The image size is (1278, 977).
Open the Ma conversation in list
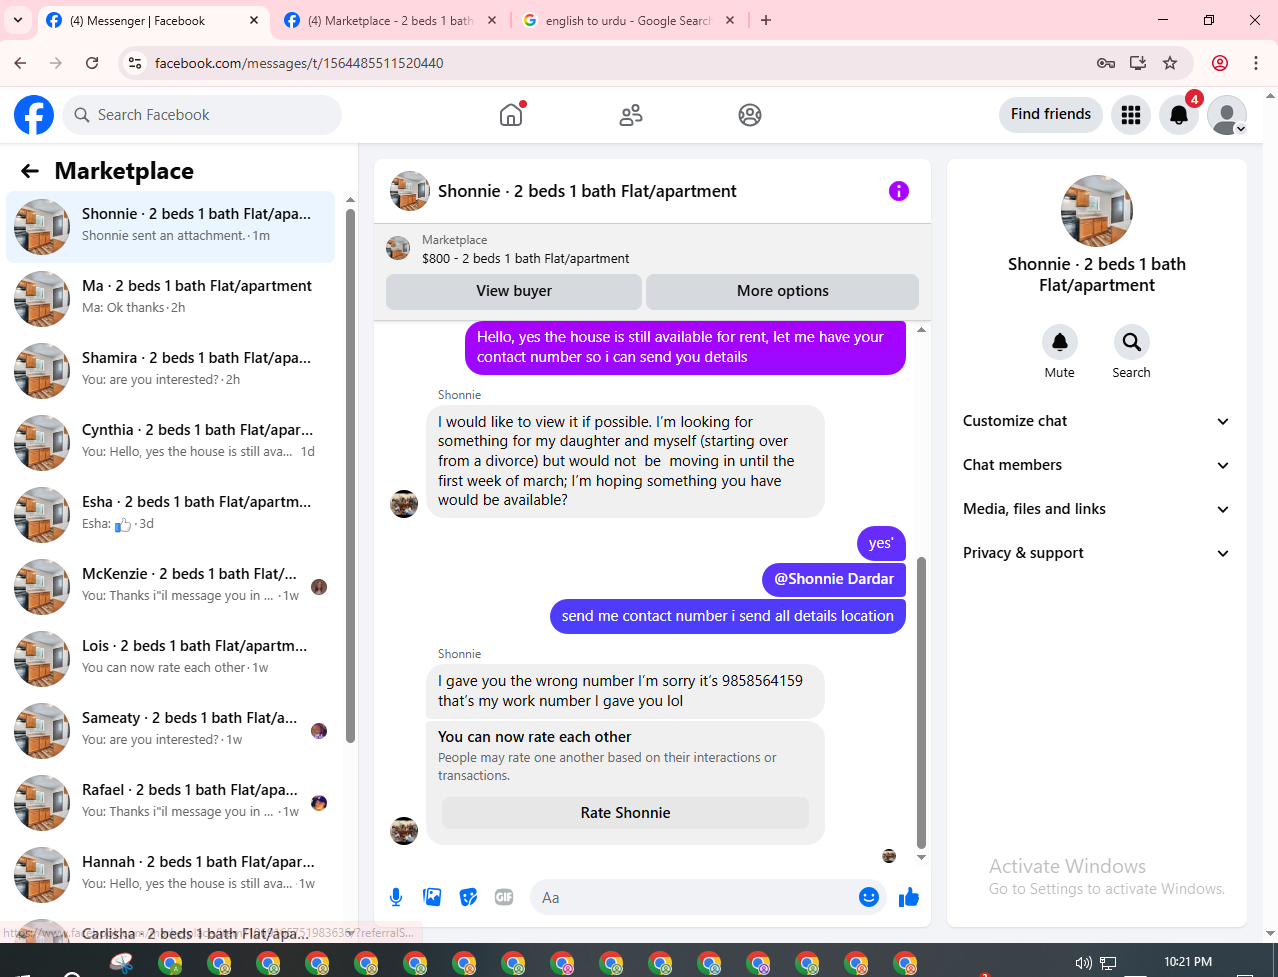tap(171, 299)
